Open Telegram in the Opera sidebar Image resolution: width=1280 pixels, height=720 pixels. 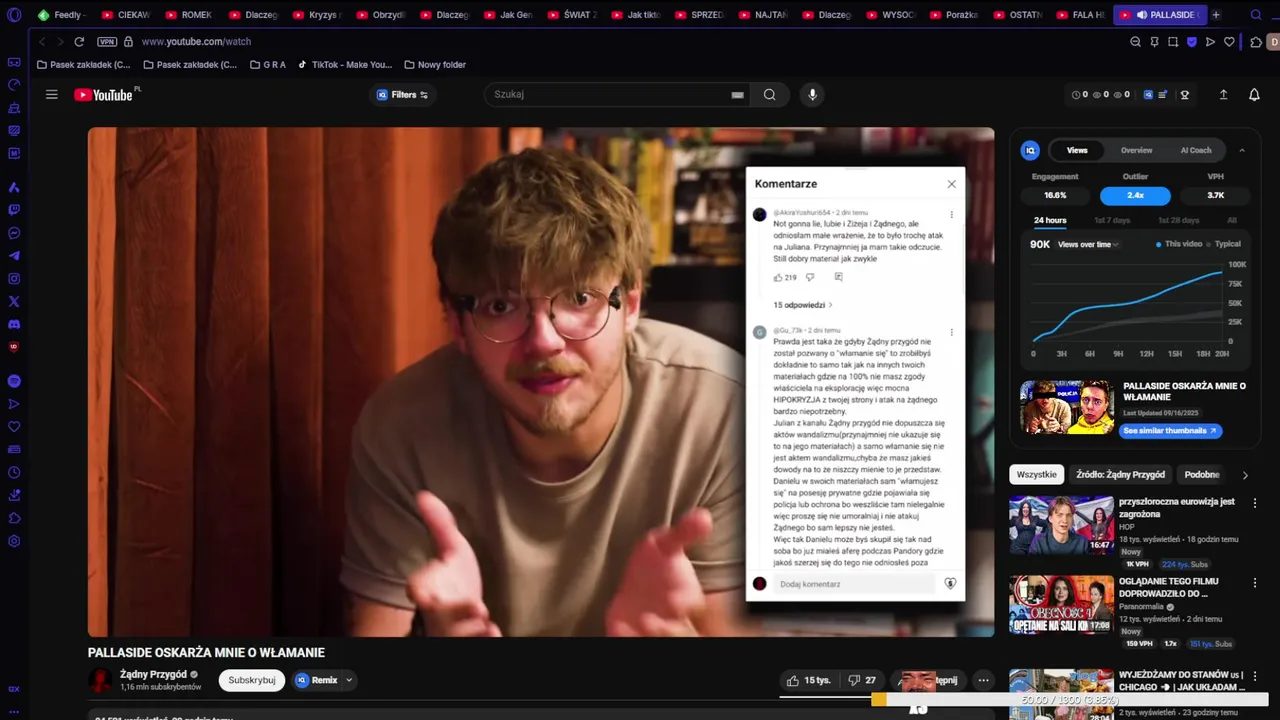(14, 256)
